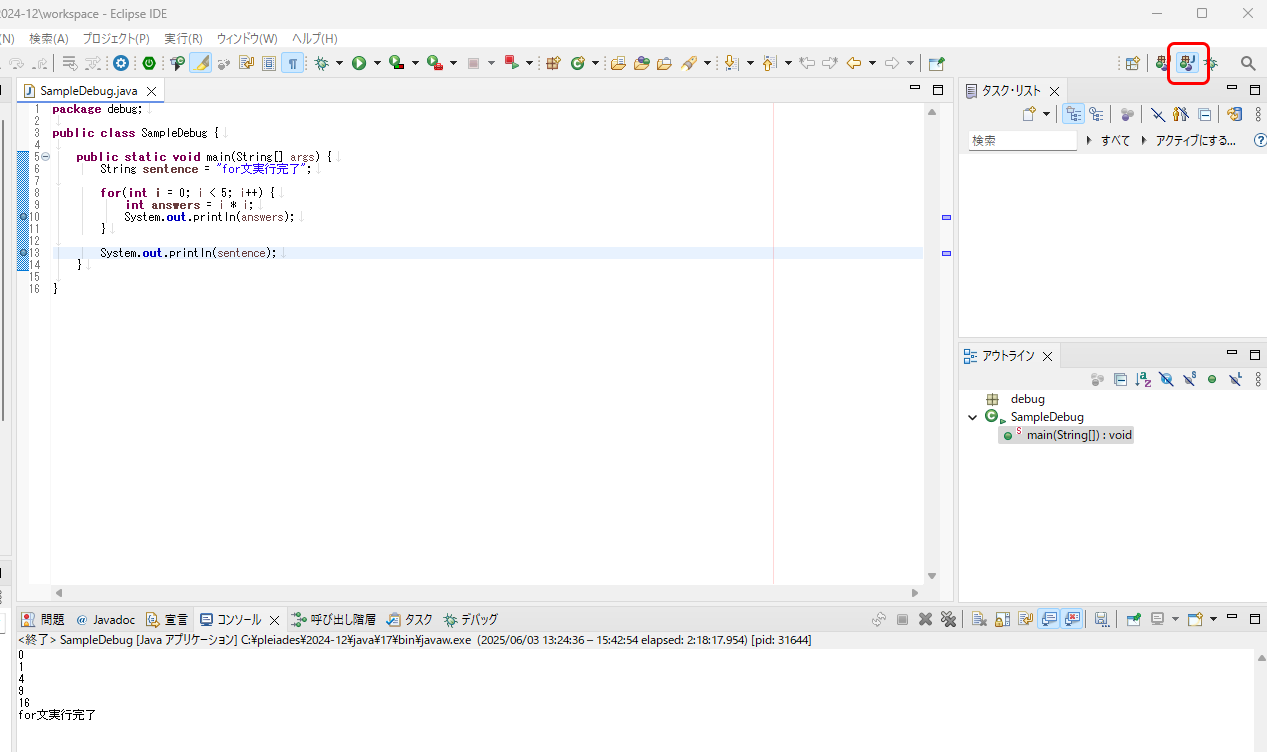Image resolution: width=1267 pixels, height=753 pixels.
Task: Click the Pin Editor toolbar icon
Action: pyautogui.click(x=936, y=63)
